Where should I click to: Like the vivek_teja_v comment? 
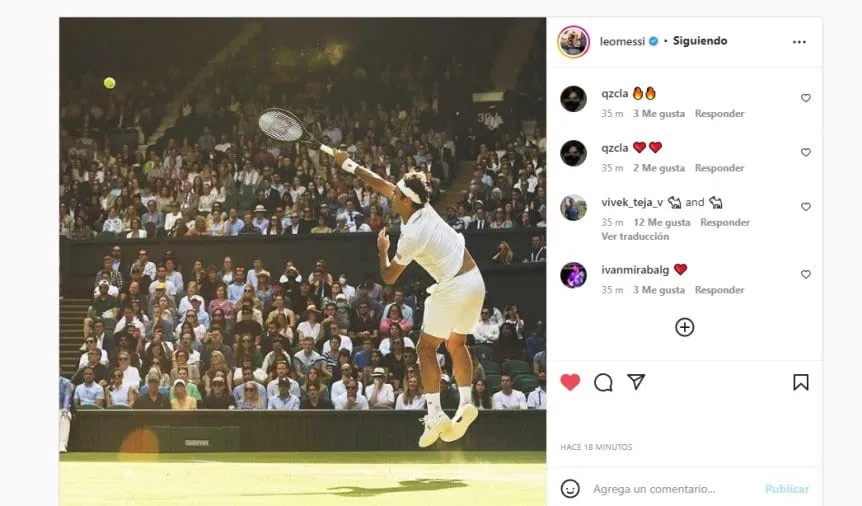coord(806,207)
